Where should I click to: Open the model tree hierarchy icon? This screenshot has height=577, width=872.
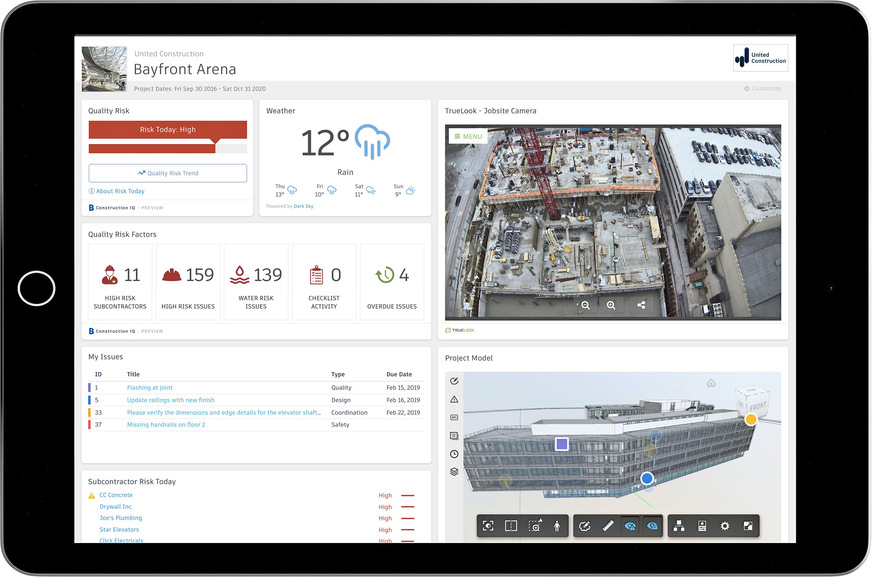(x=679, y=526)
